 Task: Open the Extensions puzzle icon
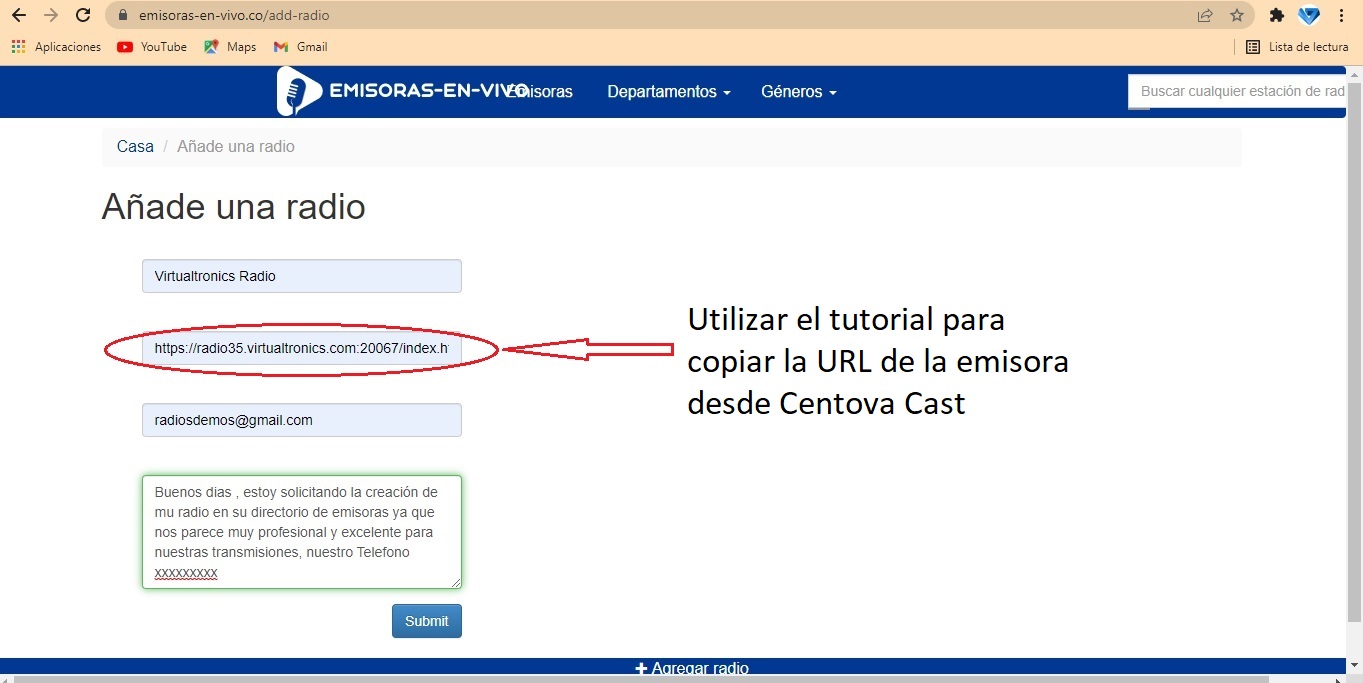(x=1276, y=15)
